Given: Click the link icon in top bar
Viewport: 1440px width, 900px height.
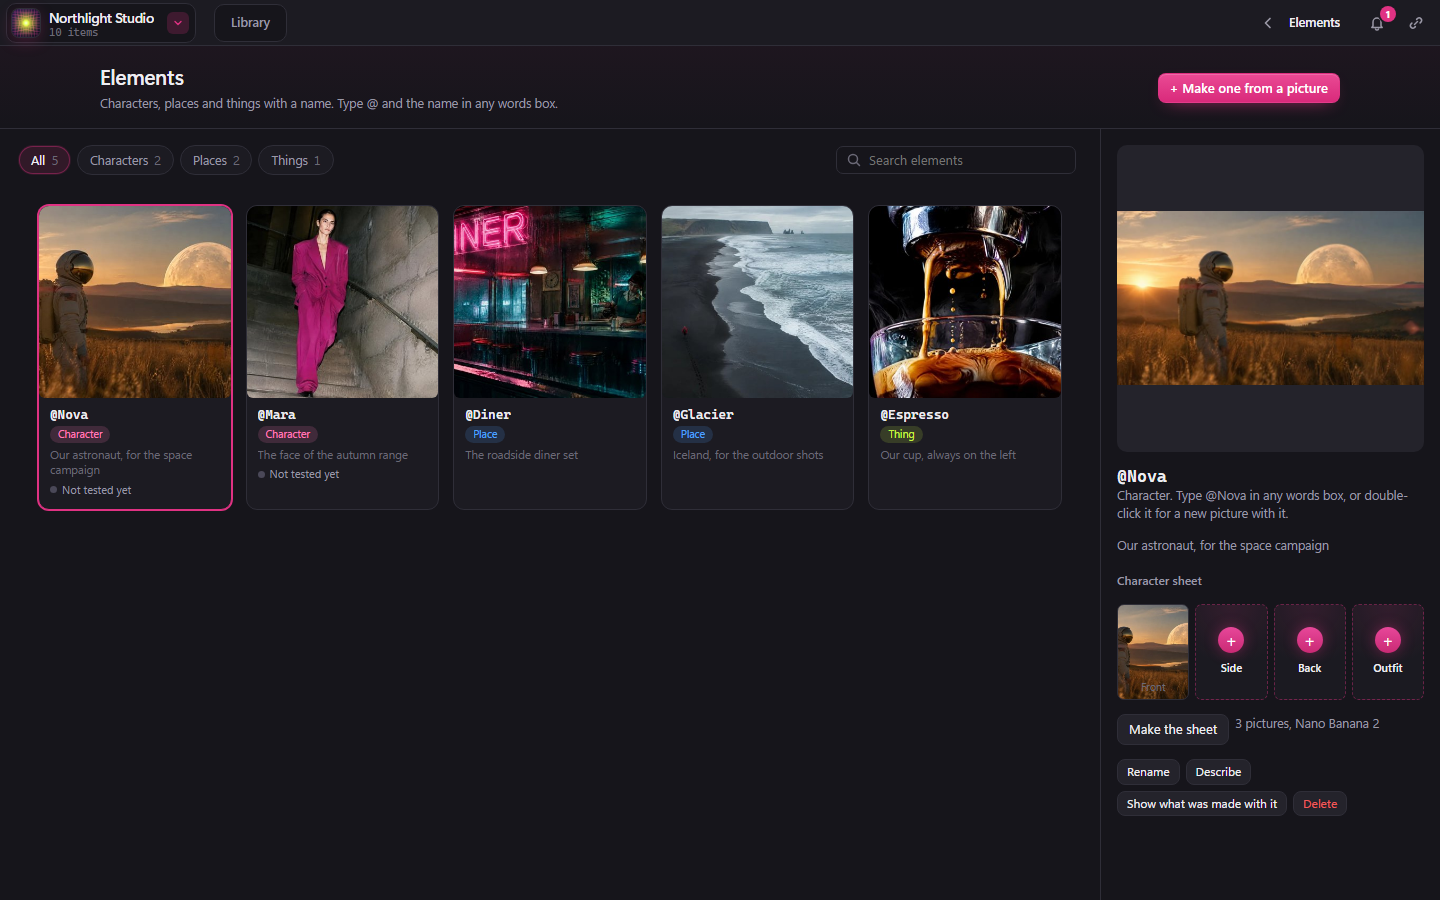Looking at the screenshot, I should click(x=1416, y=23).
